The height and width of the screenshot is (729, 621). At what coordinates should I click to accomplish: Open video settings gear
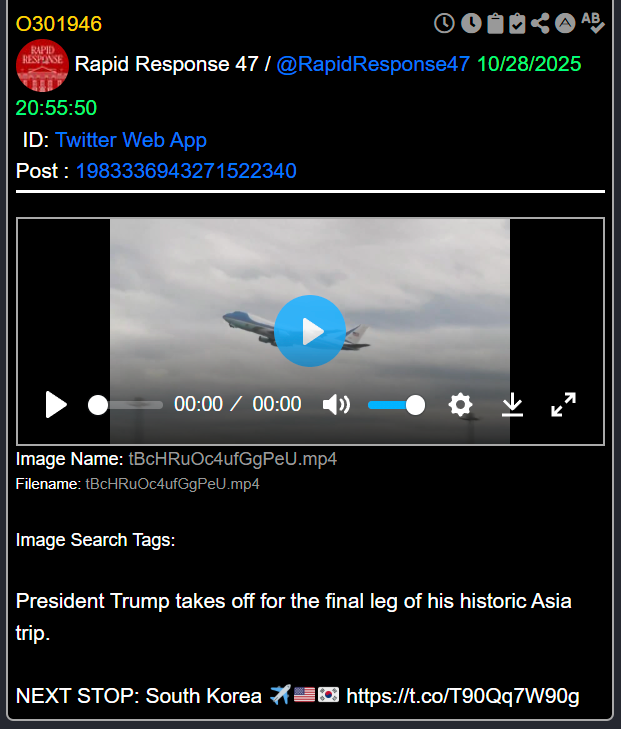click(460, 404)
